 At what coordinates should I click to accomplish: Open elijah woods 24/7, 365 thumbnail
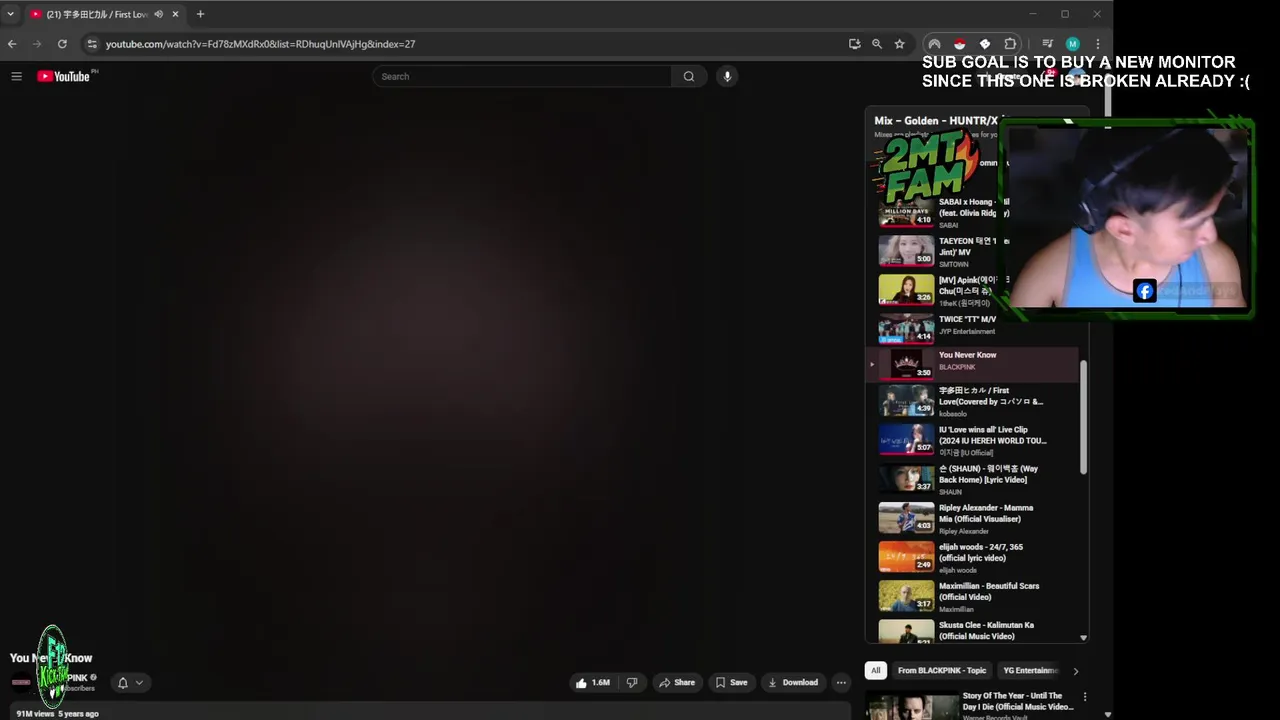906,557
